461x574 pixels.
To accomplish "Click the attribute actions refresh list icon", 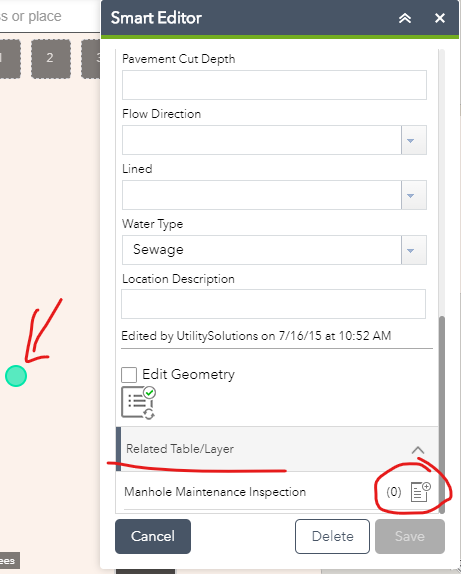I will (138, 403).
